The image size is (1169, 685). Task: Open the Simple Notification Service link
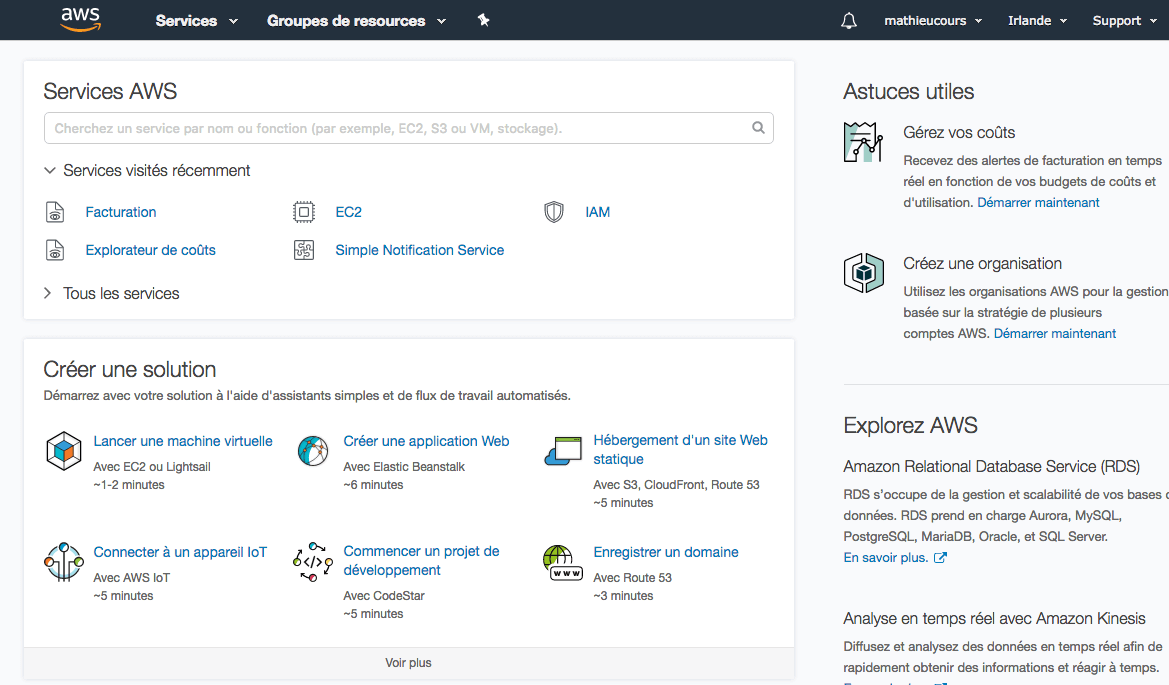coord(419,250)
